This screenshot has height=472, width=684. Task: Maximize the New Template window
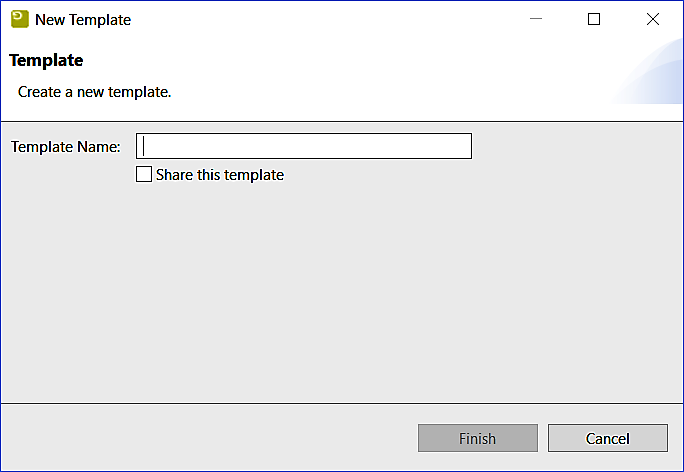point(594,19)
